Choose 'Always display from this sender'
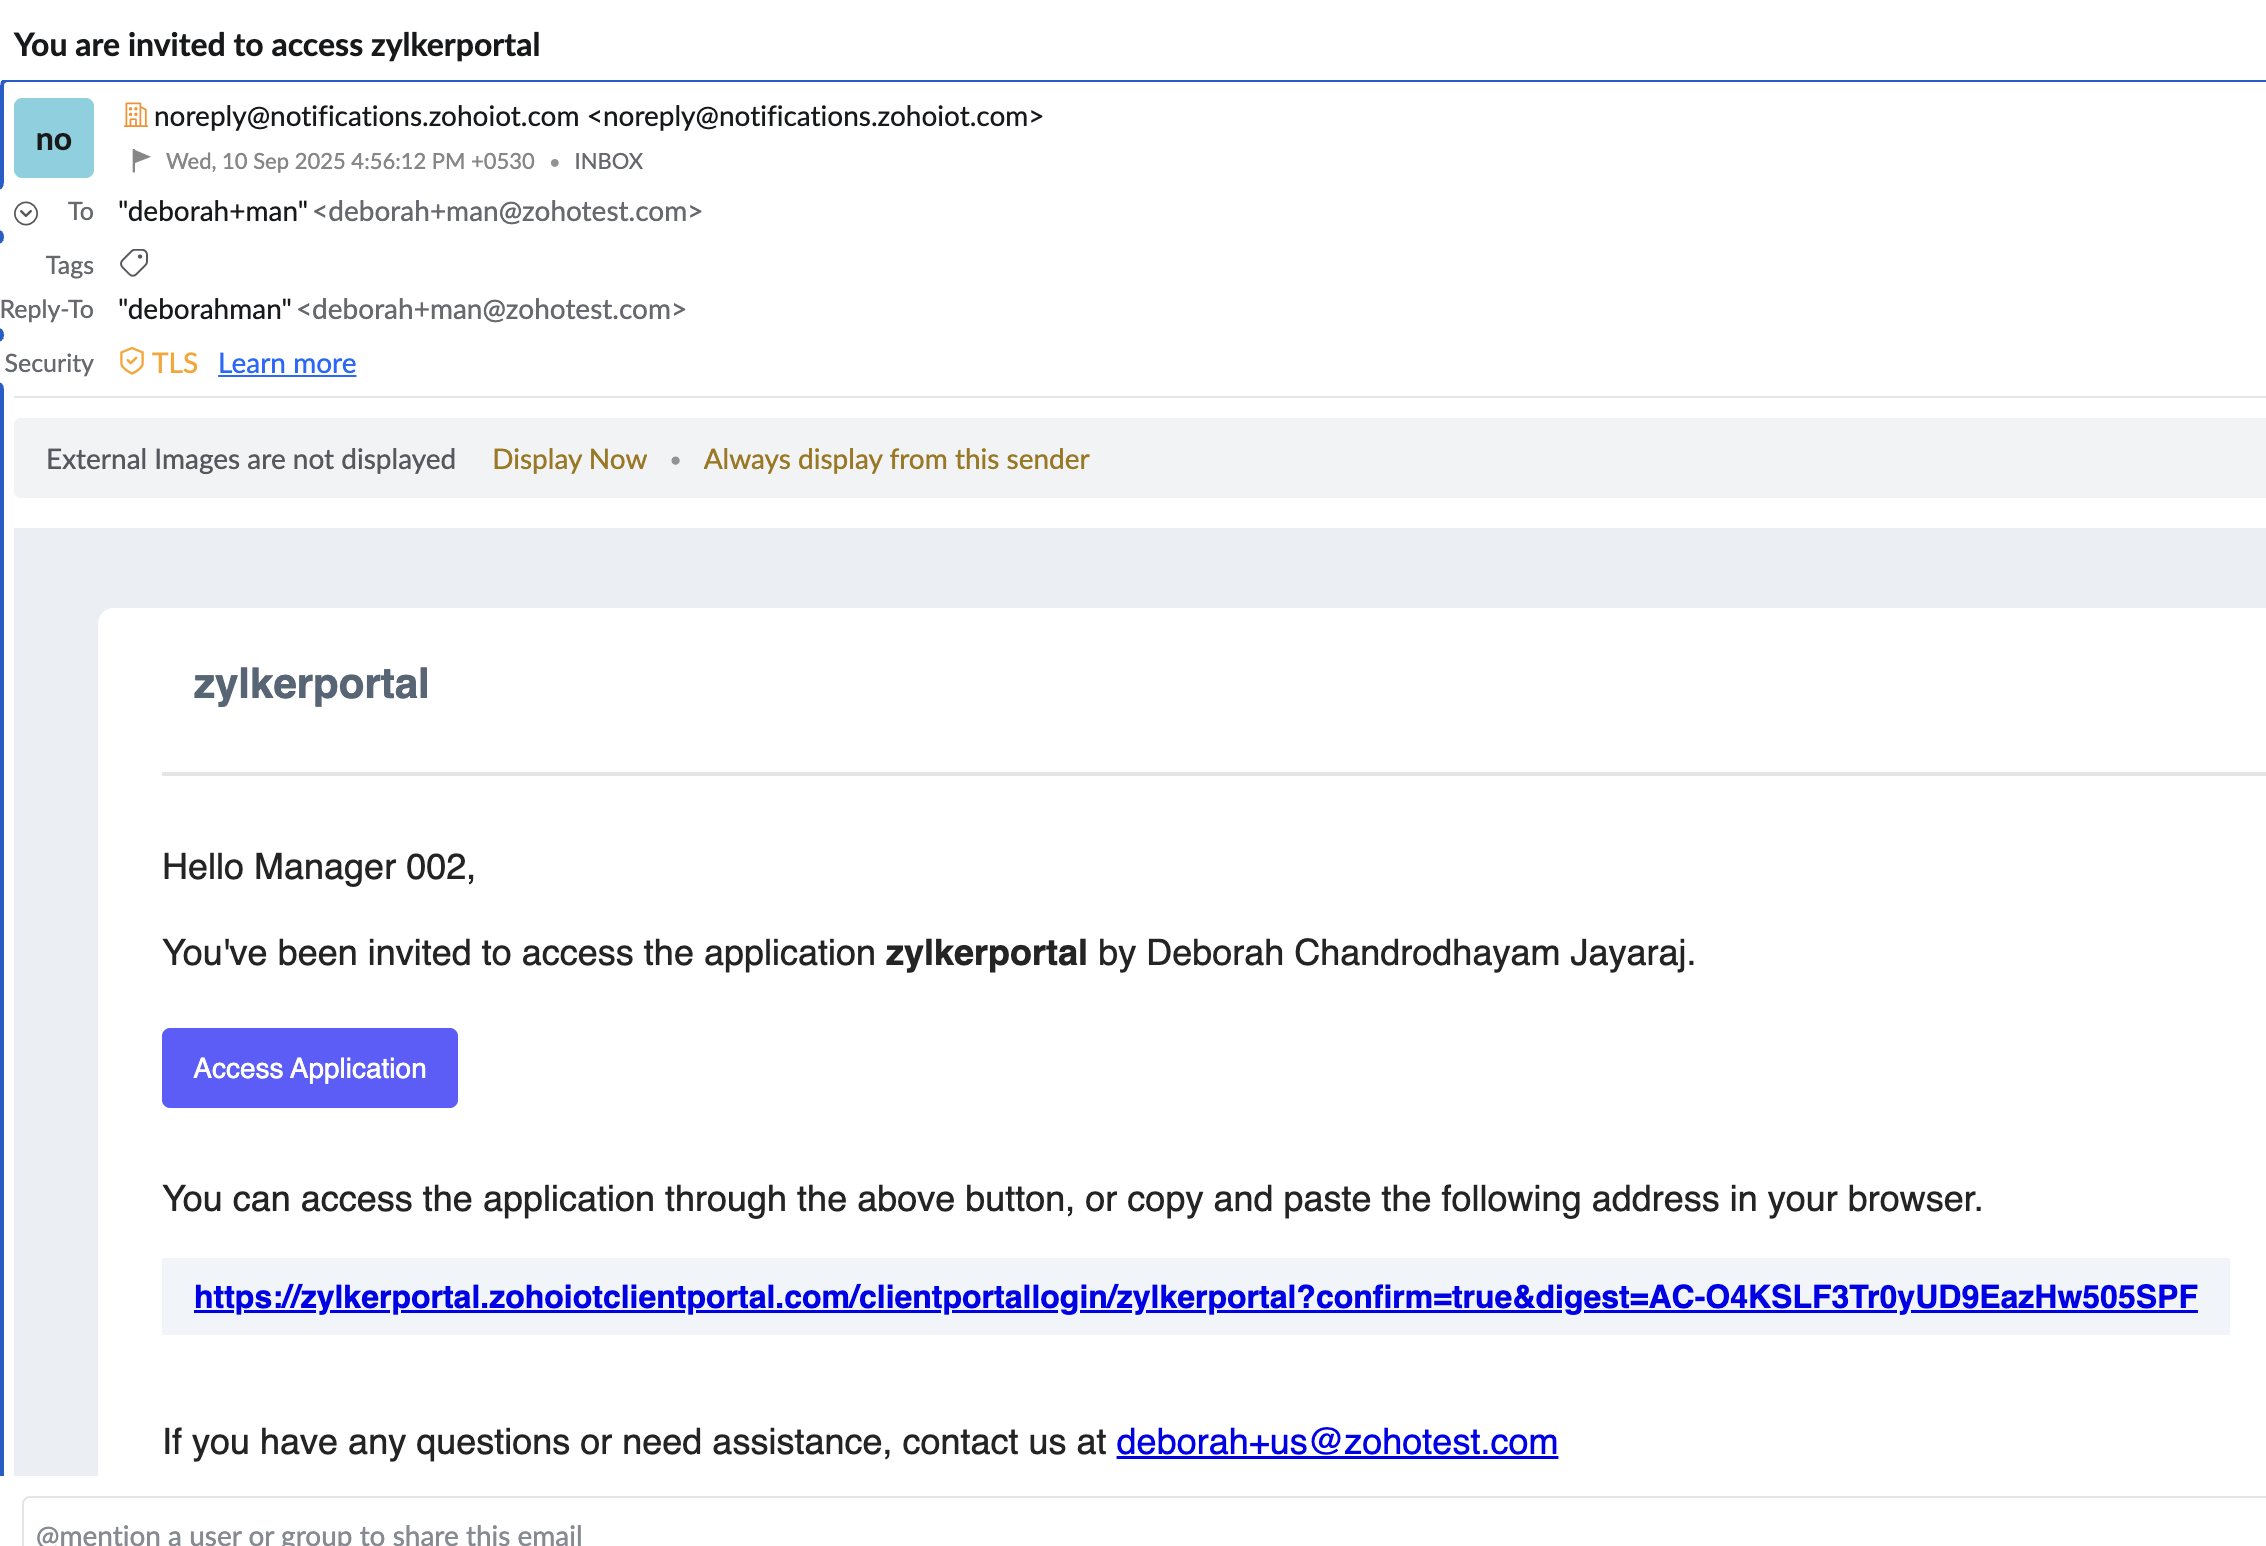This screenshot has width=2266, height=1546. [x=896, y=459]
